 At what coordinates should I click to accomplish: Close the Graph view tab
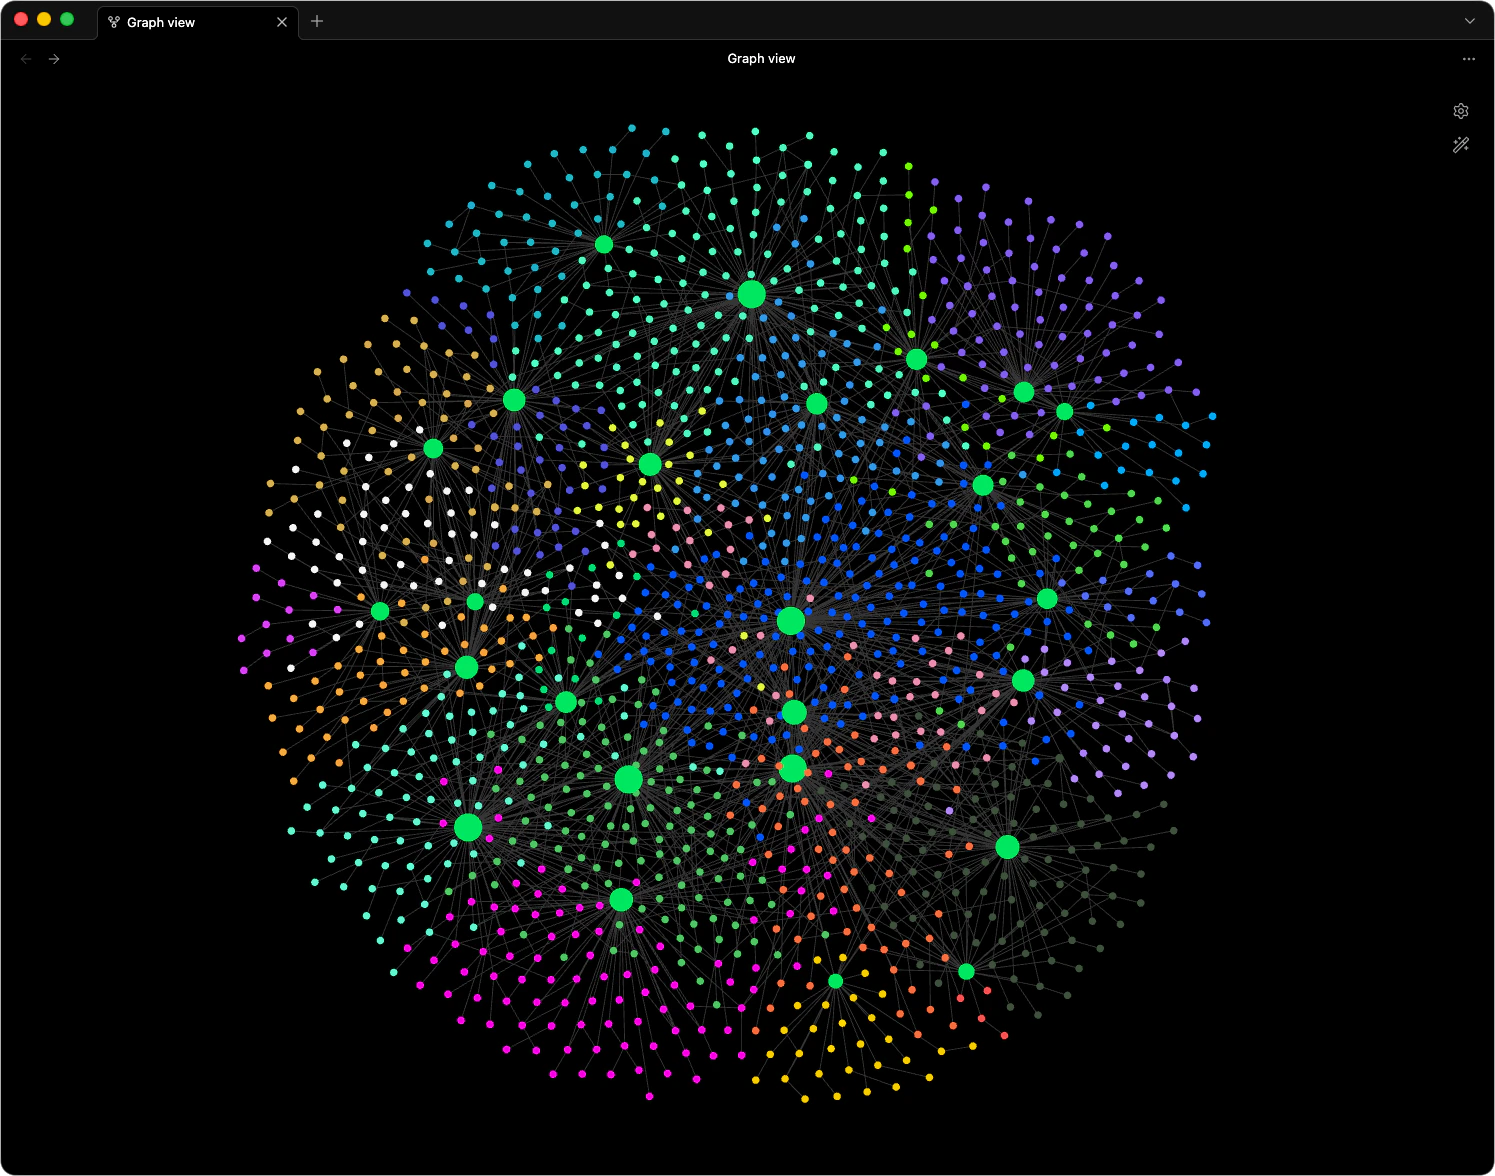point(281,21)
